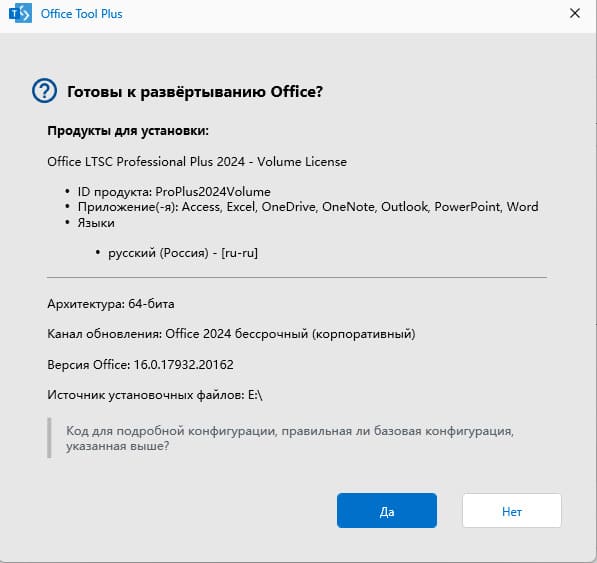Select the русский (Россия) [ru-ru] language entry
The width and height of the screenshot is (597, 563).
point(183,253)
